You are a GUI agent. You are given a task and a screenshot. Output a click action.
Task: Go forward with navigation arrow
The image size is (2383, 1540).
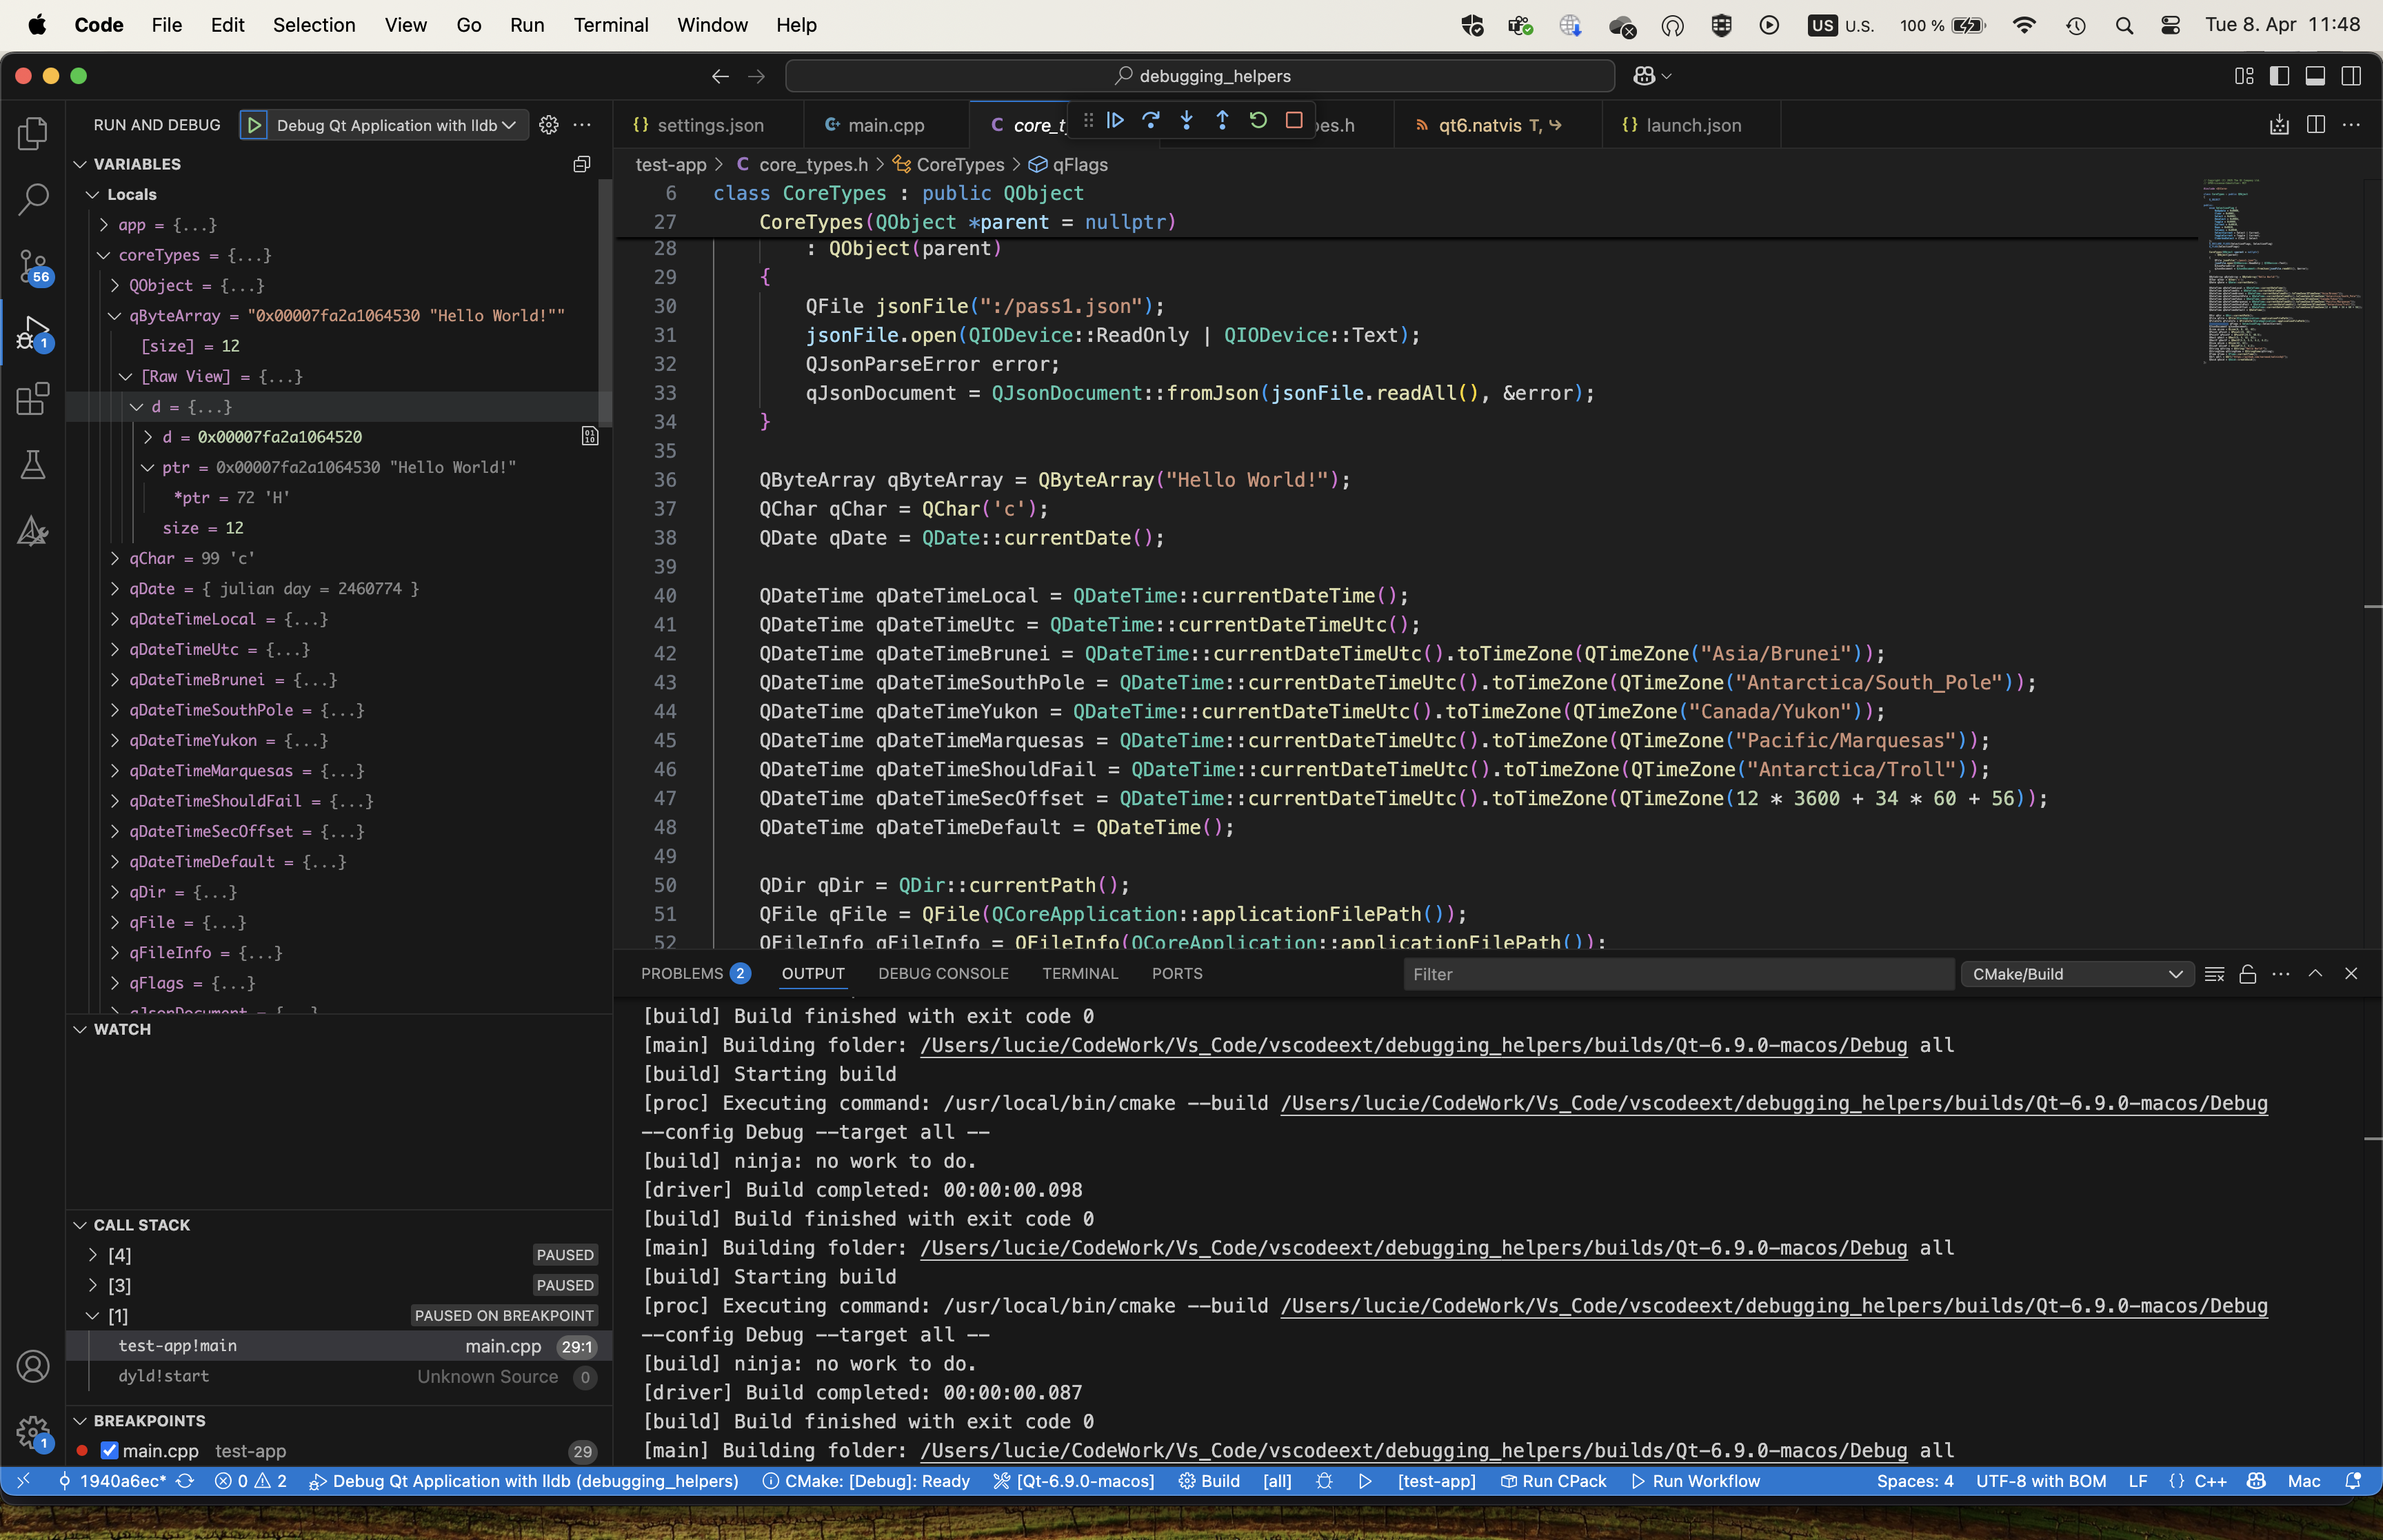[x=757, y=76]
